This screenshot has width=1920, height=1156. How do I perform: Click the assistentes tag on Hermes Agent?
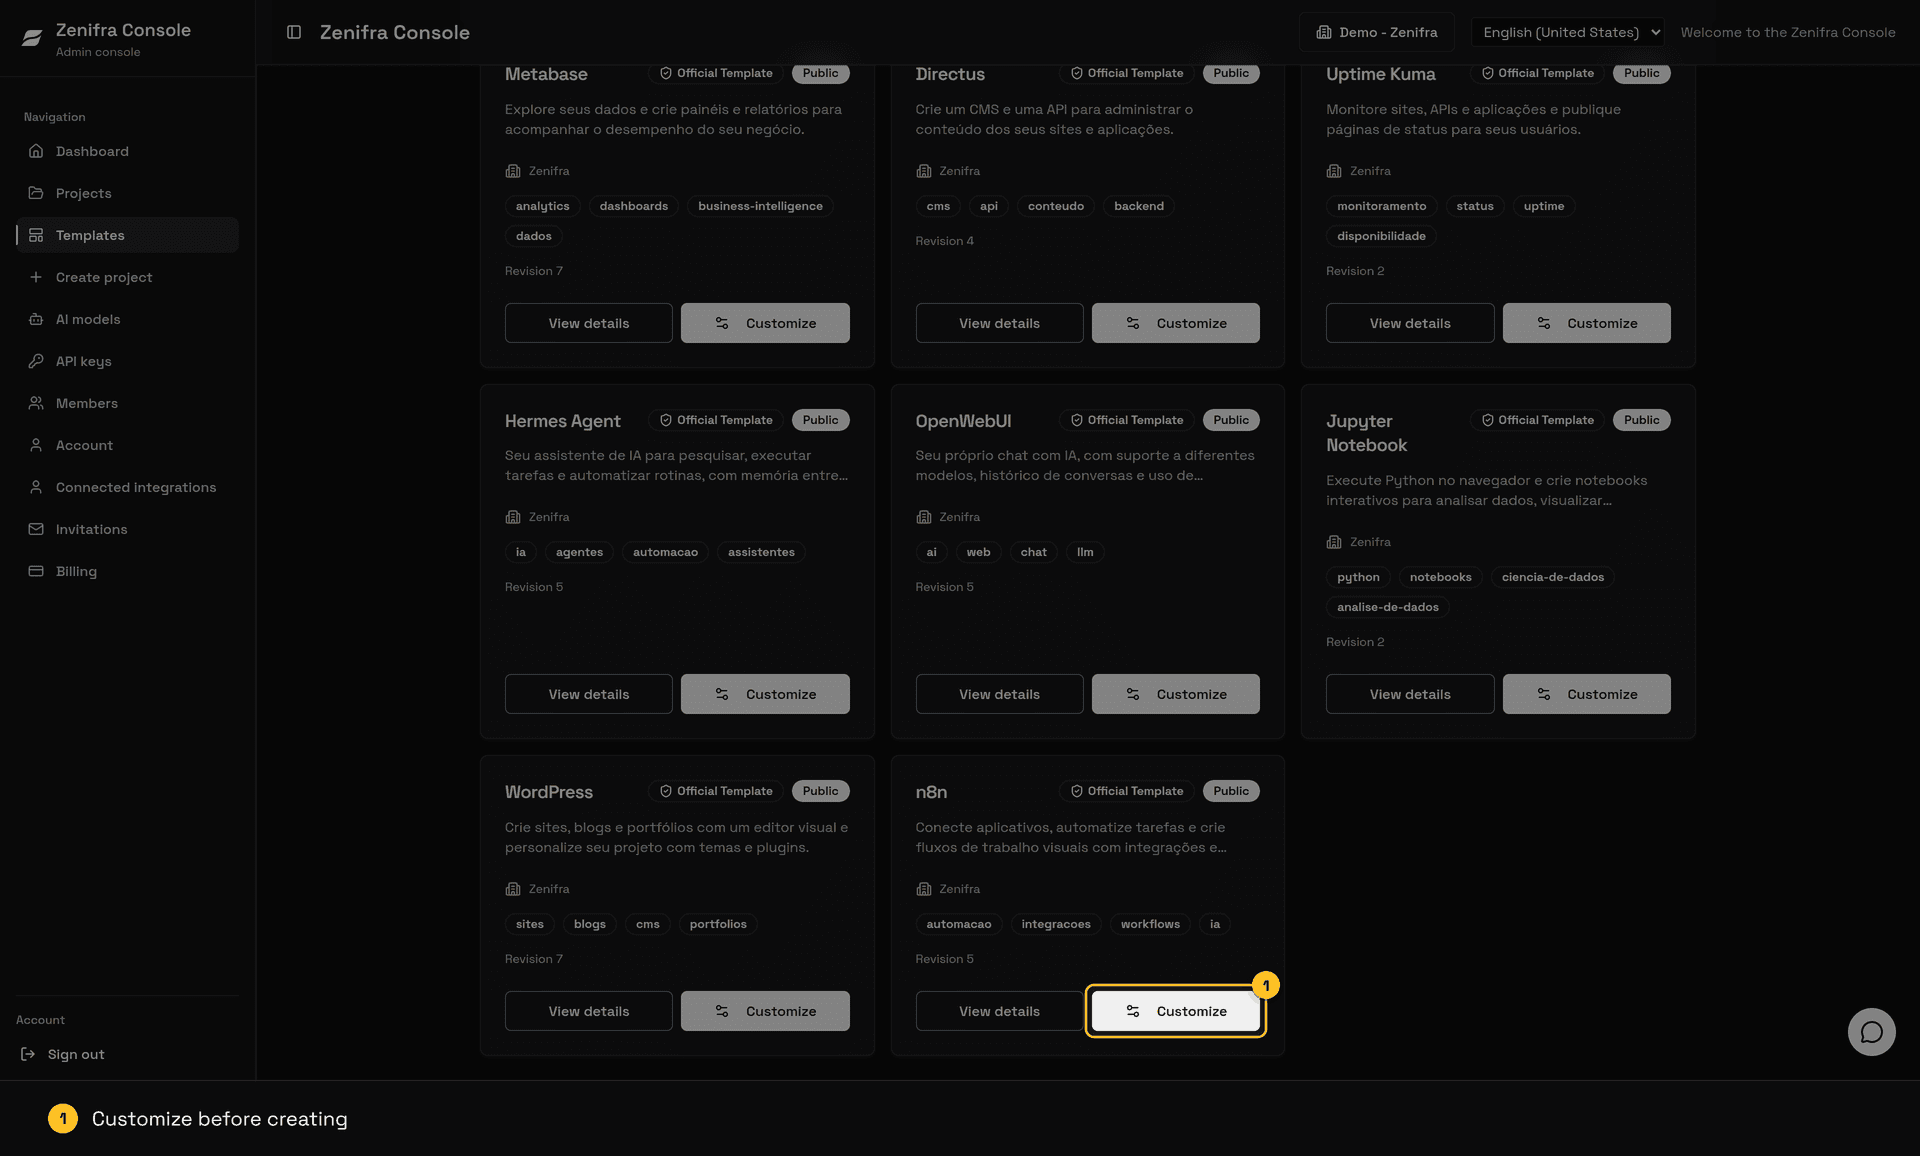761,552
